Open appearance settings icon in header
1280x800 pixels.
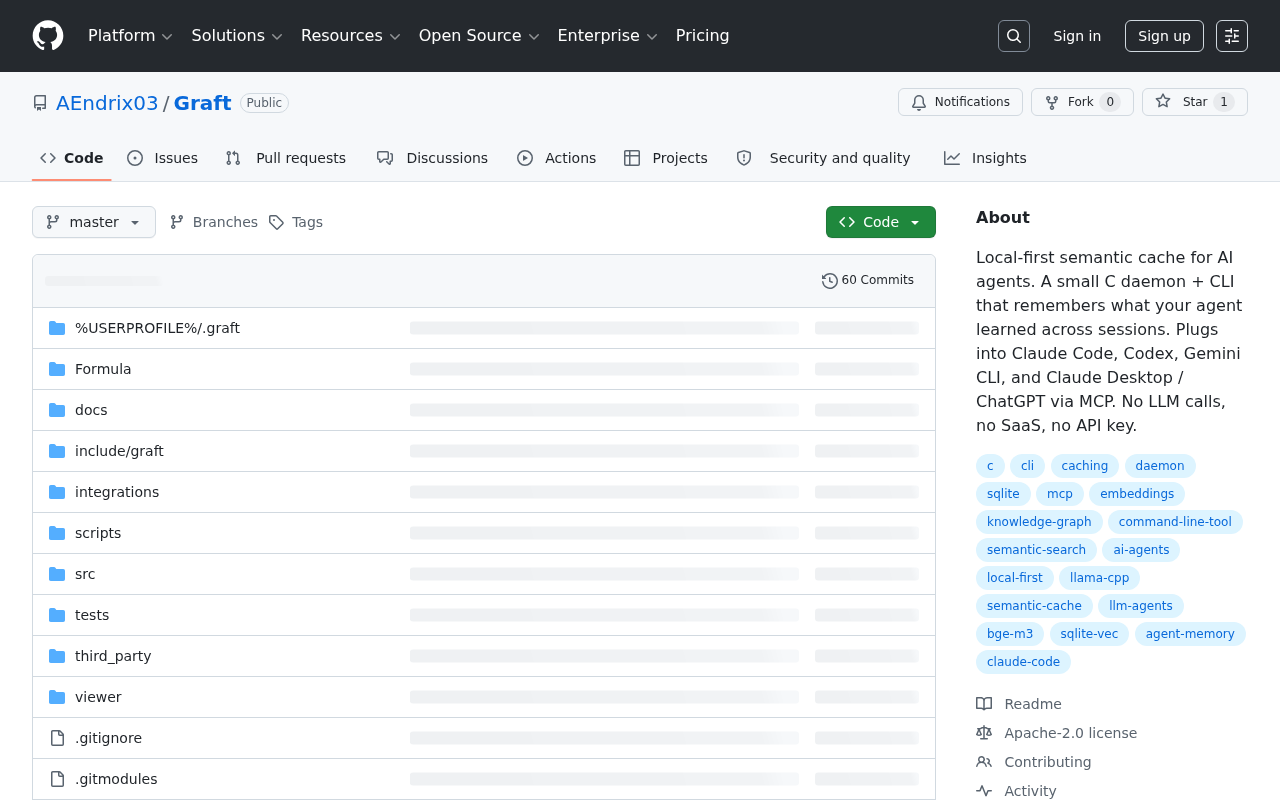click(x=1232, y=36)
